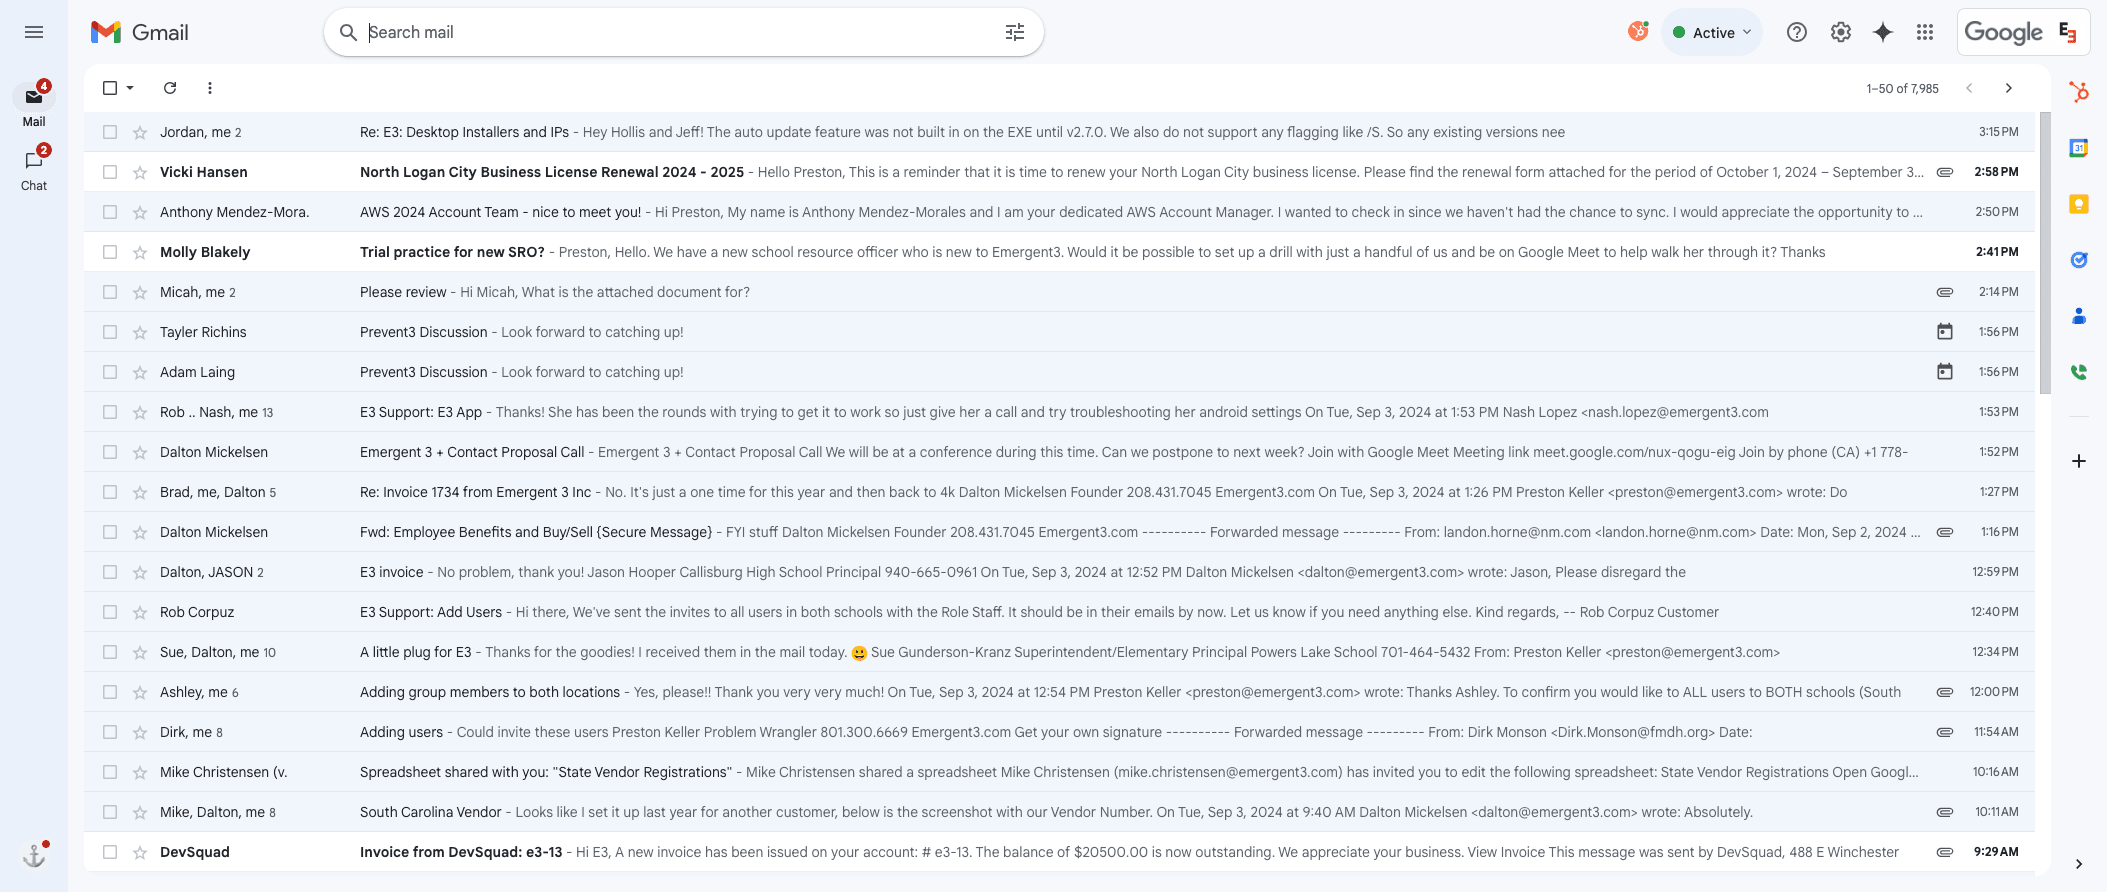This screenshot has height=892, width=2107.
Task: Open E3 Support: Add Users email
Action: click(1059, 612)
